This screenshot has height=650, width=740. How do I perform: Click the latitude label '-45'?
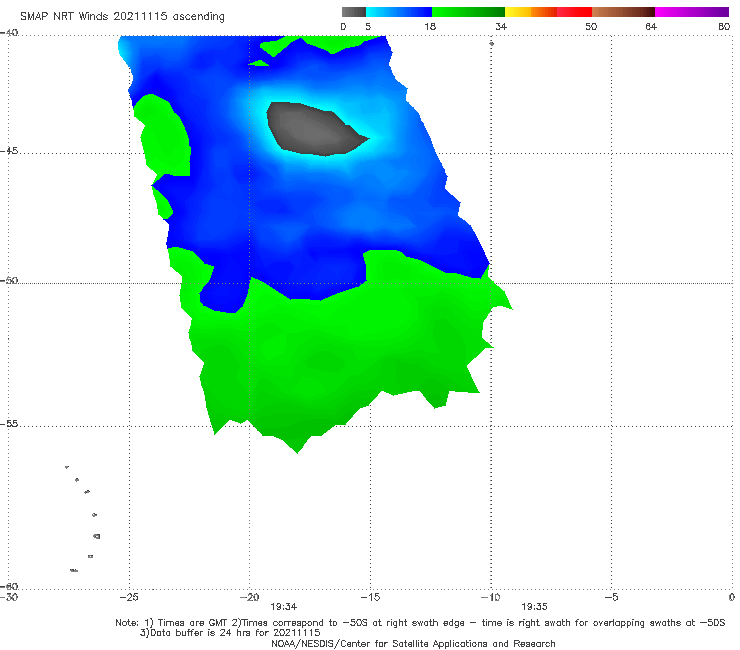[x=9, y=151]
